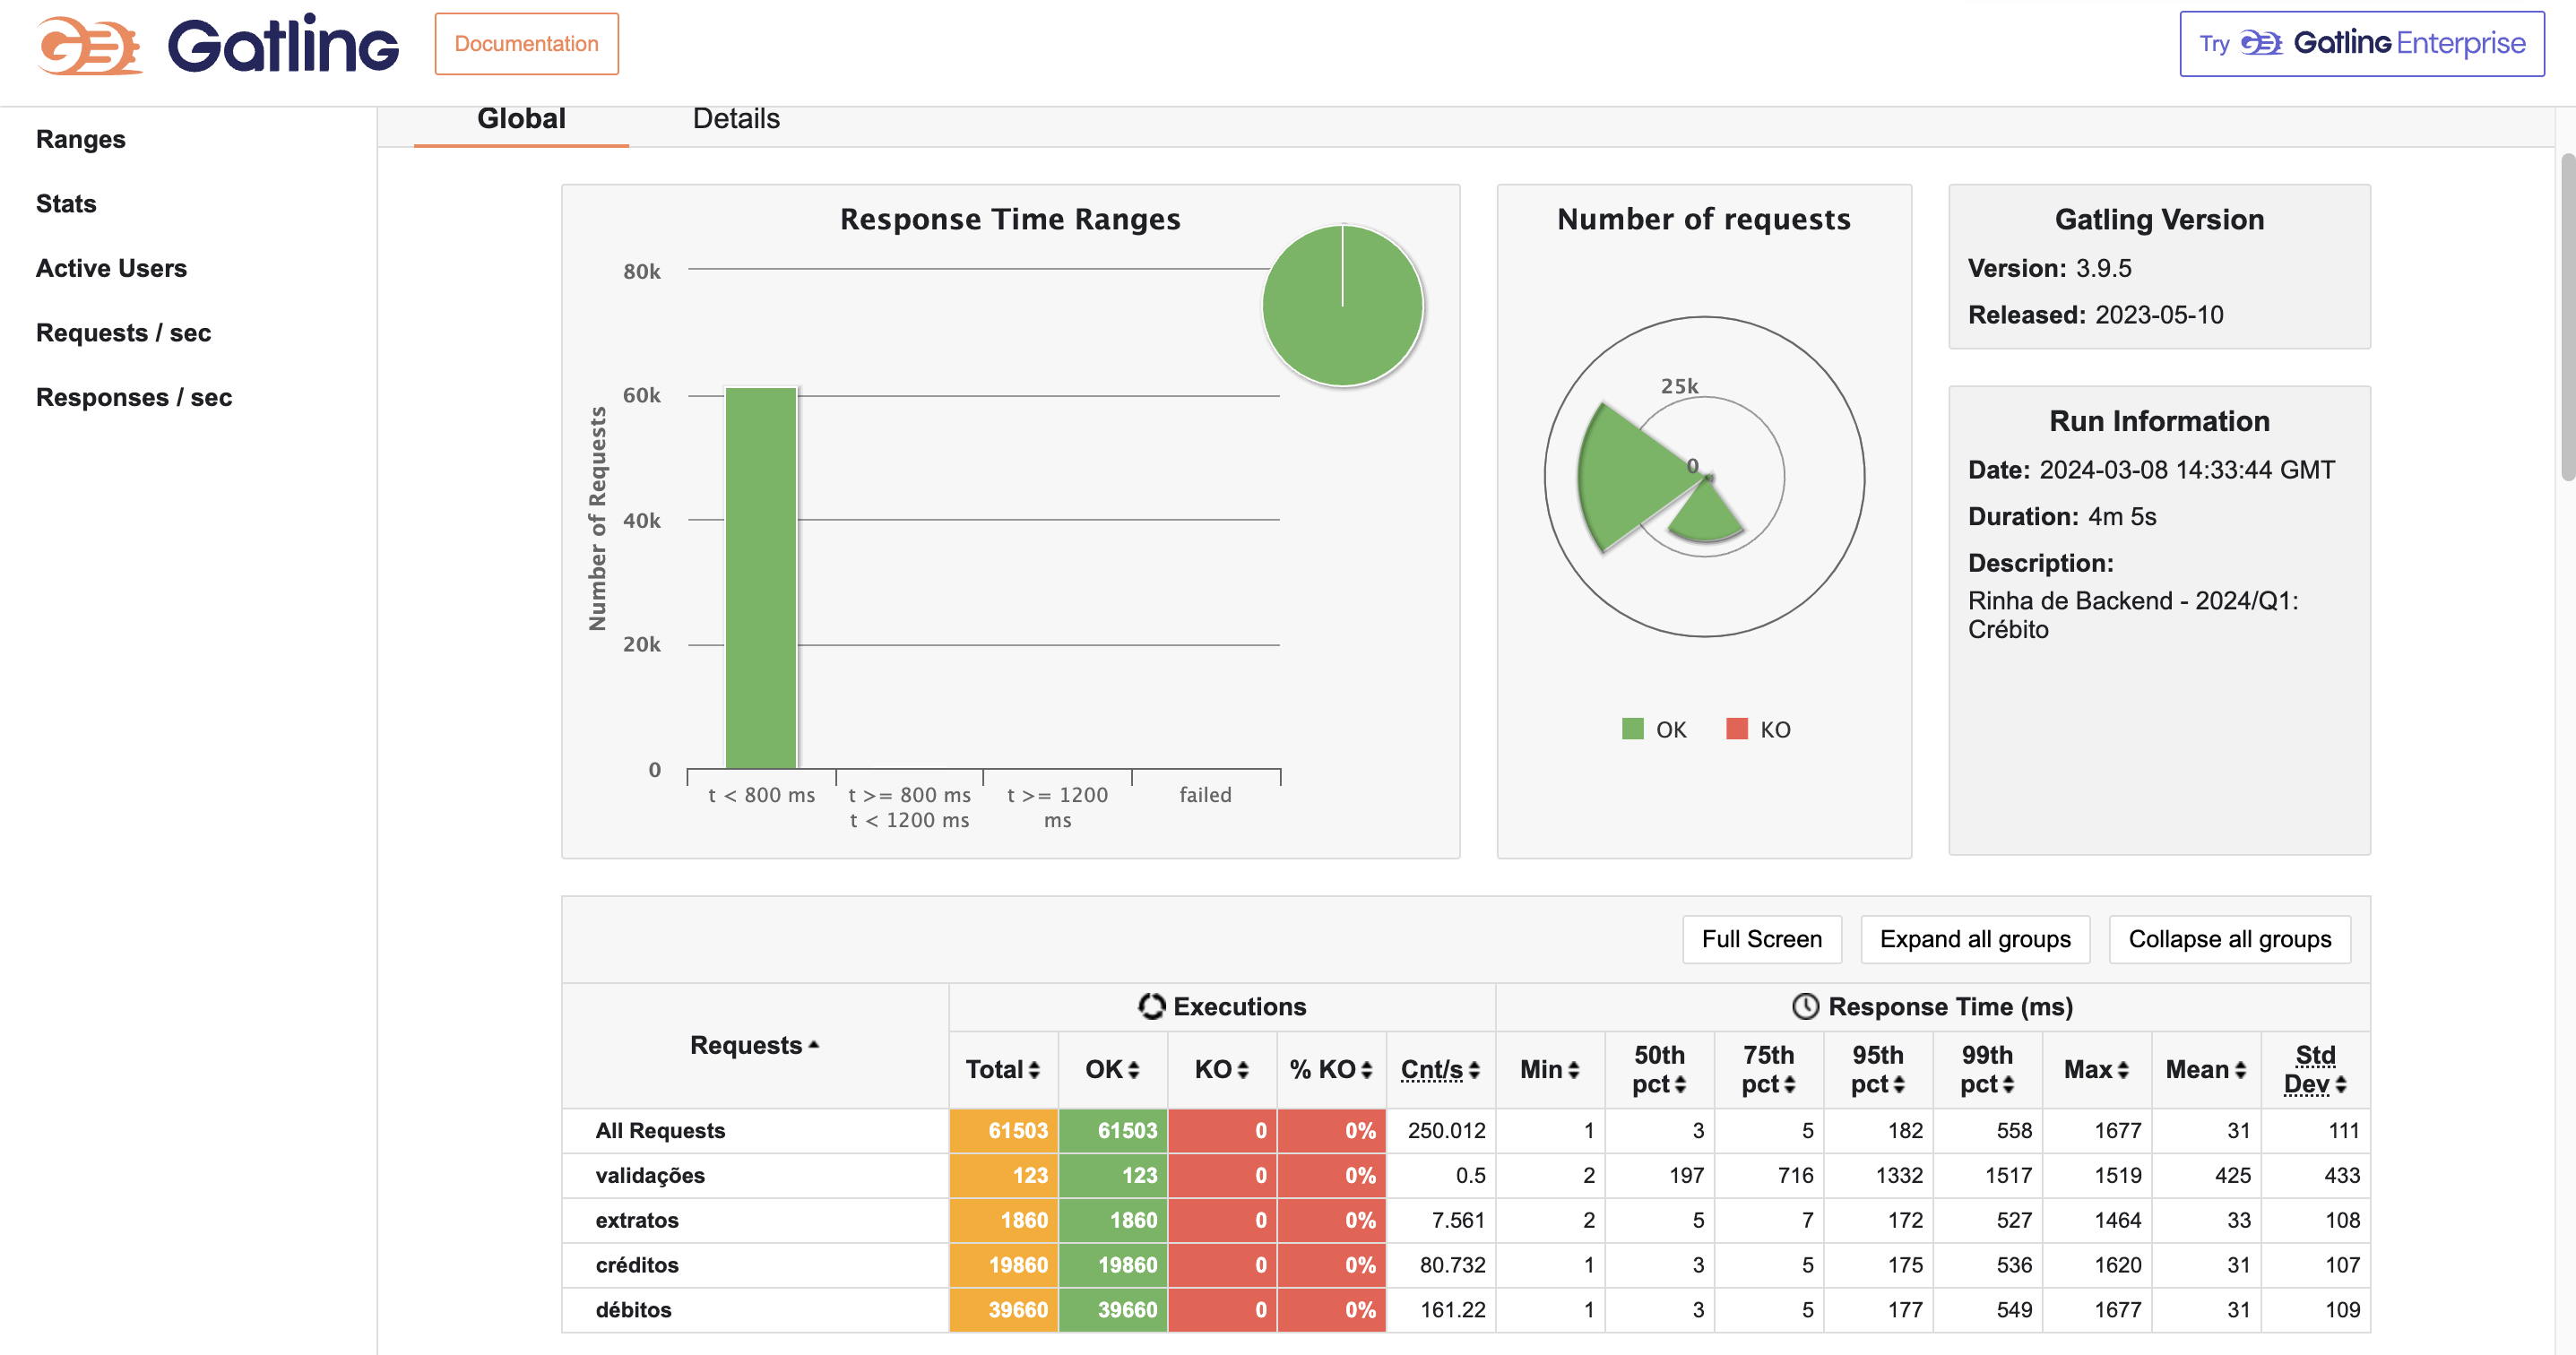The image size is (2576, 1355).
Task: Go to Ranges section in sidebar
Action: click(81, 139)
